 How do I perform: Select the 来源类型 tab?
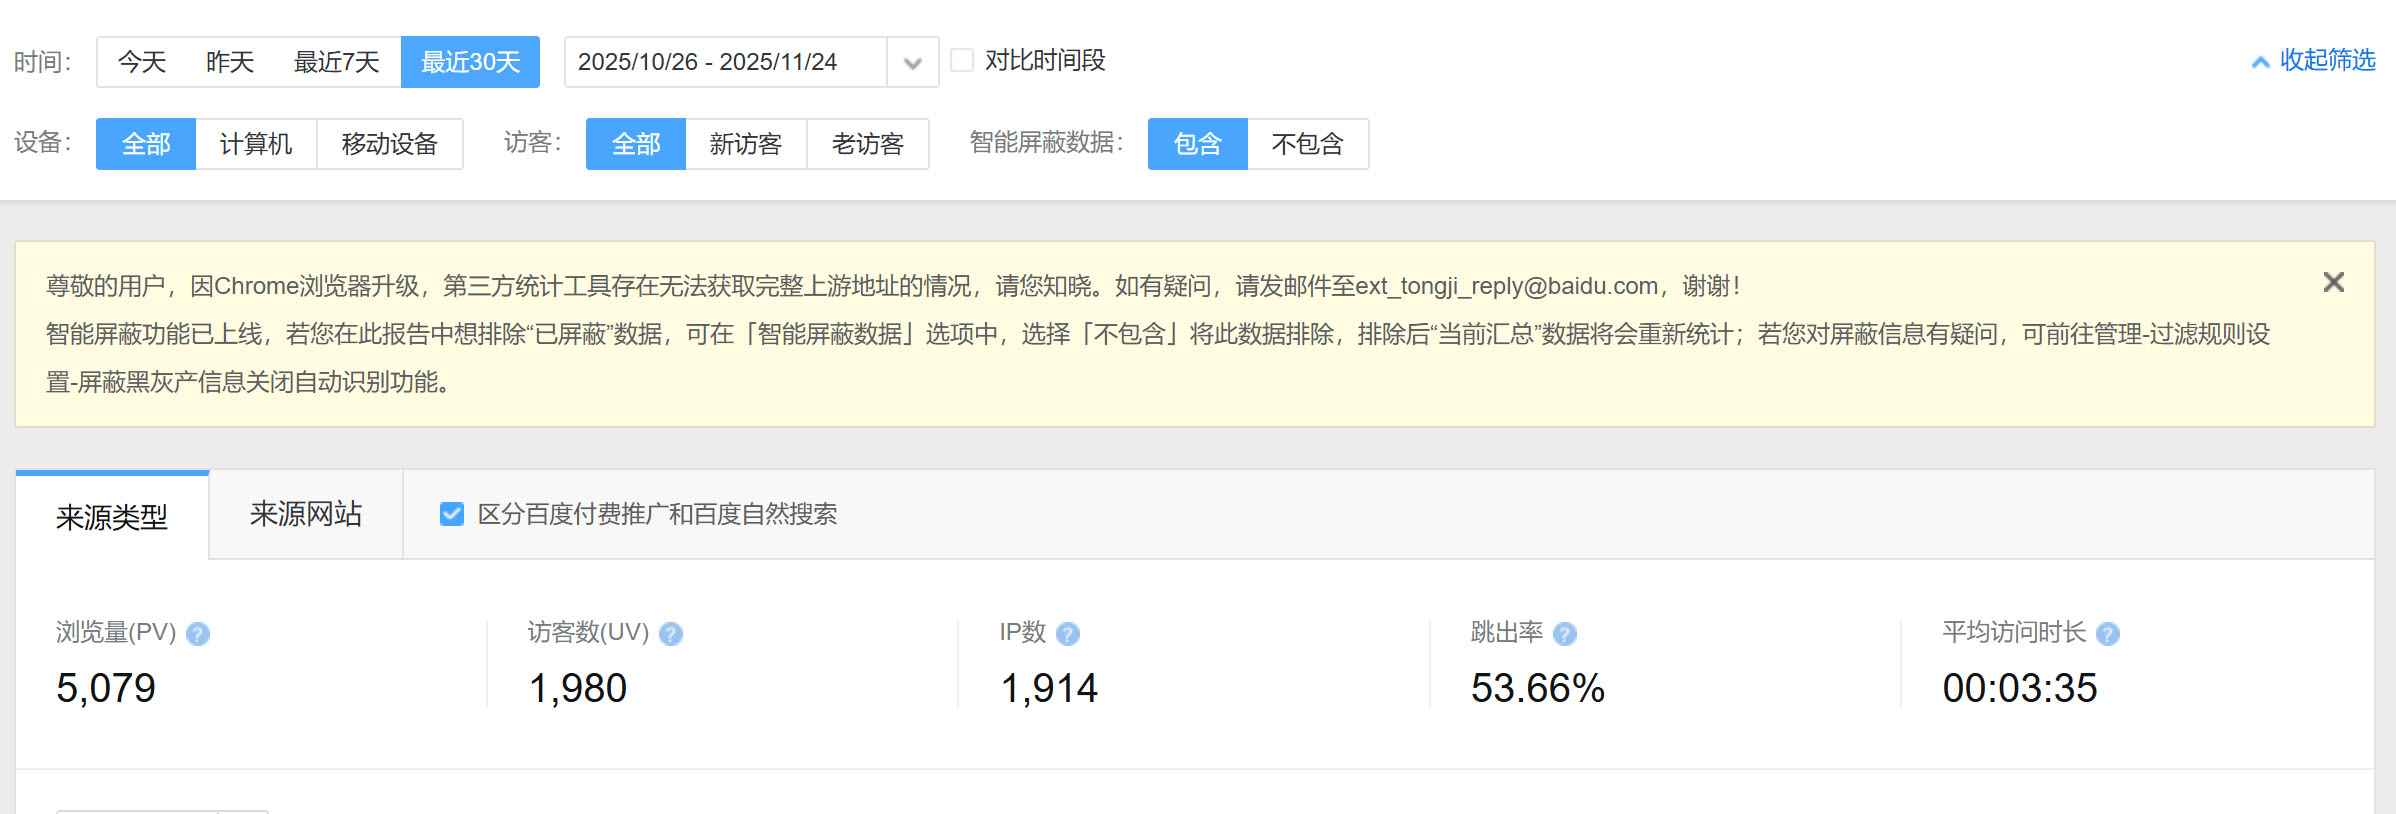(112, 517)
